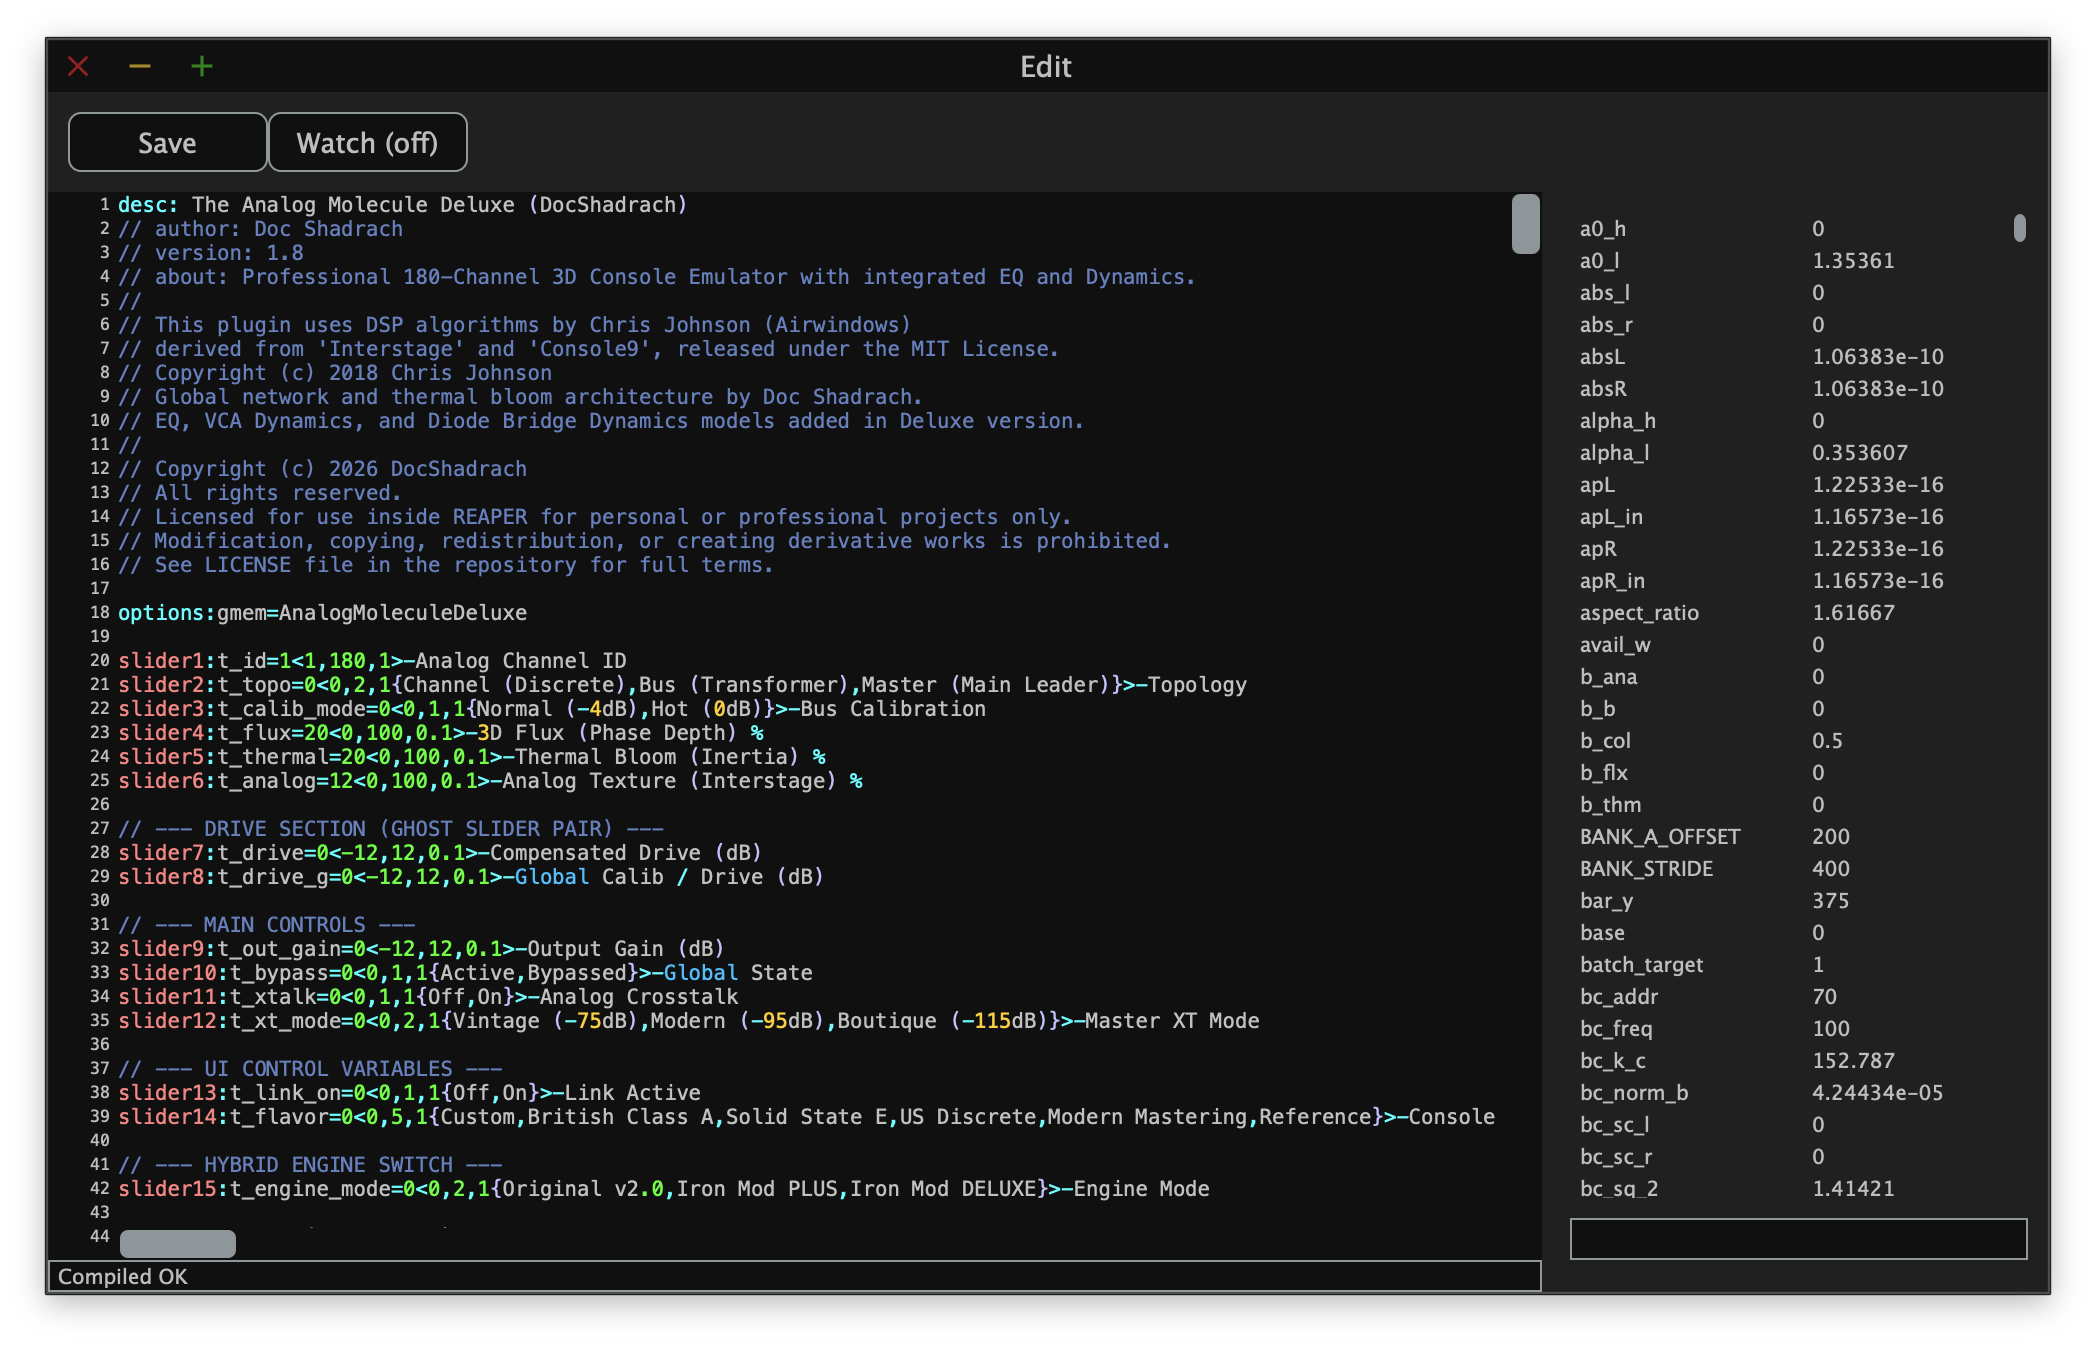Minimize the Edit window with yellow dash
The height and width of the screenshot is (1348, 2096).
coord(140,67)
